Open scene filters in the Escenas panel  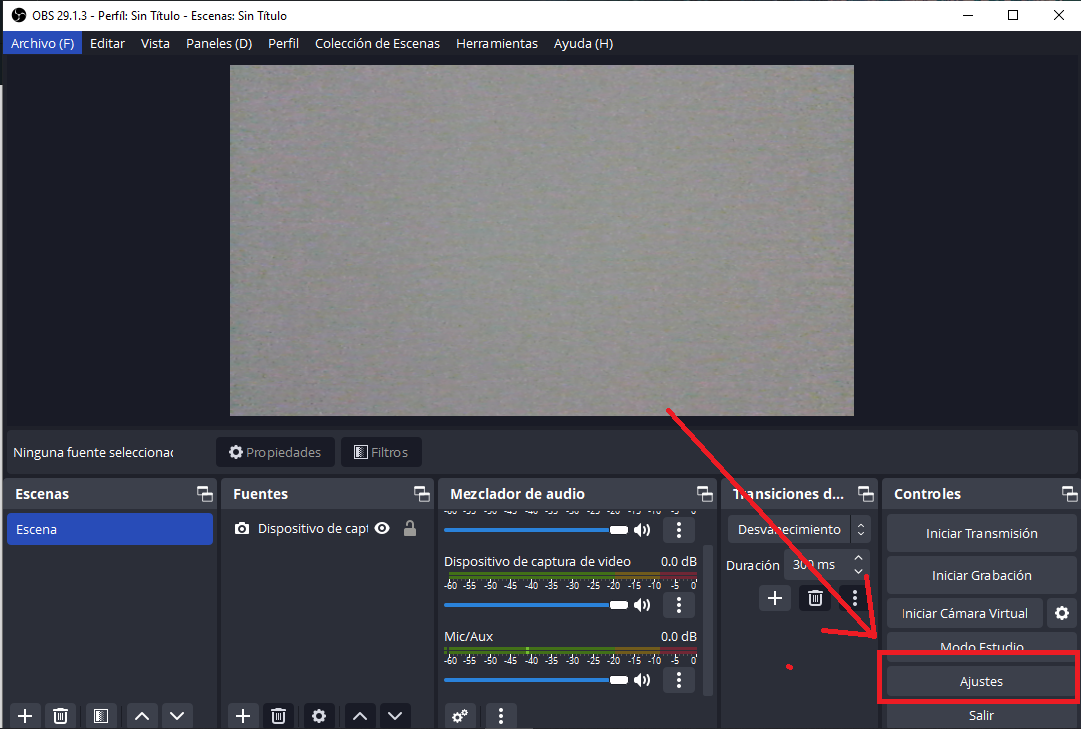click(100, 715)
